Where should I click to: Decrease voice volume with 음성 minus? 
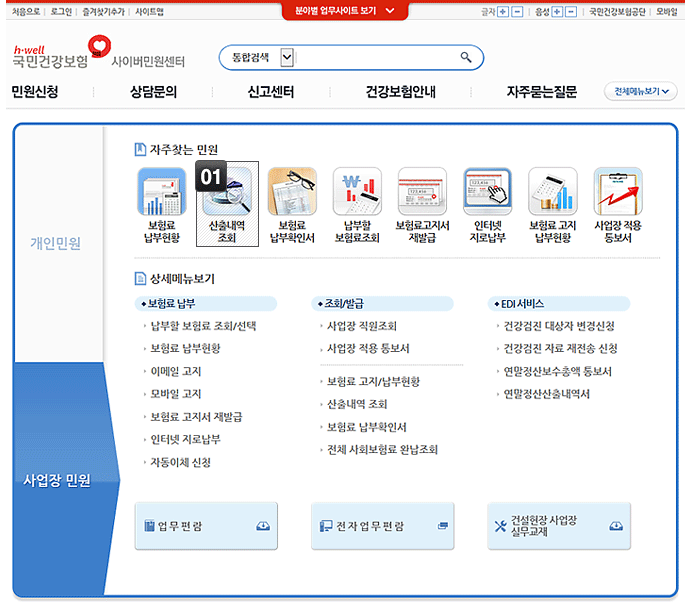[x=571, y=12]
